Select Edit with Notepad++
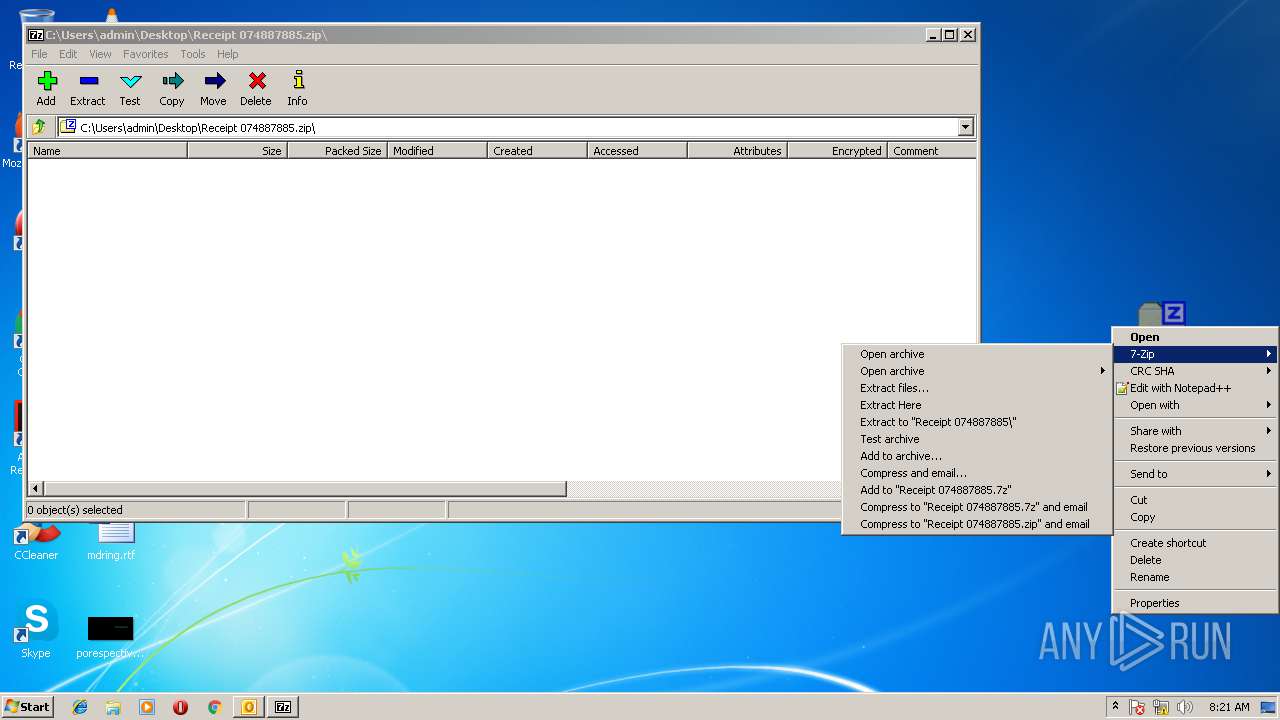The width and height of the screenshot is (1280, 720). tap(1195, 388)
